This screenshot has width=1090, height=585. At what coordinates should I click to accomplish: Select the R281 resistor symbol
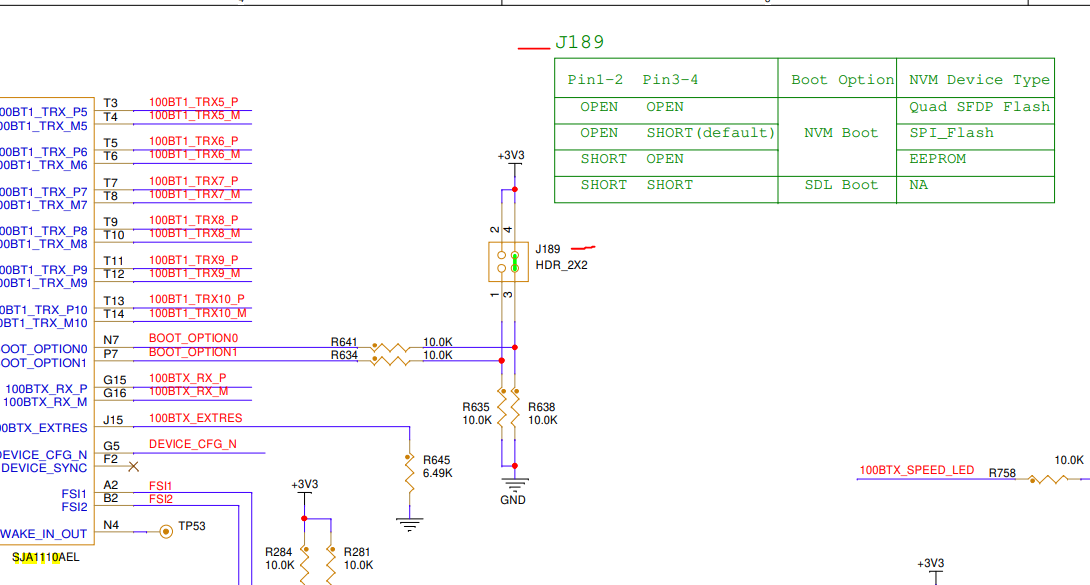coord(331,565)
